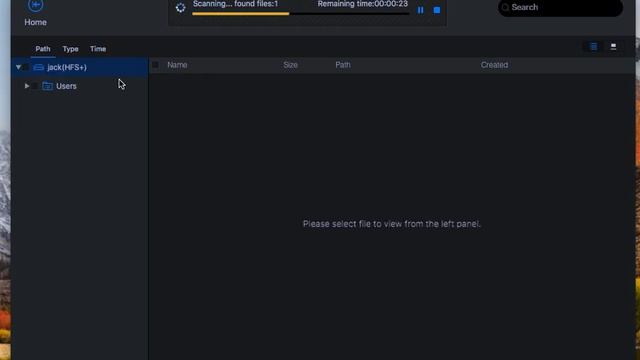Image resolution: width=640 pixels, height=360 pixels.
Task: Click the scan progress bar
Action: (300, 14)
